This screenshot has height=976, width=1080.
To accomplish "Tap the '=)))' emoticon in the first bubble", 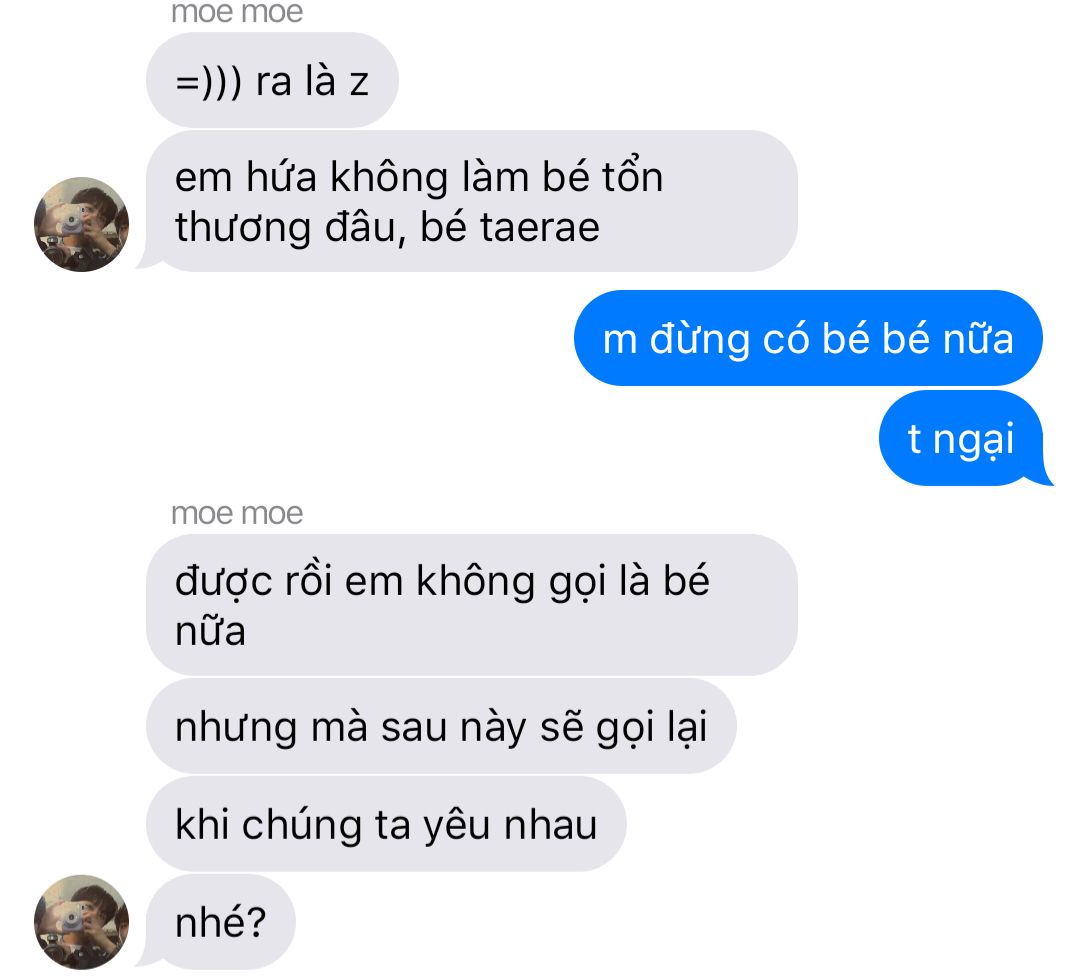I will pos(209,82).
